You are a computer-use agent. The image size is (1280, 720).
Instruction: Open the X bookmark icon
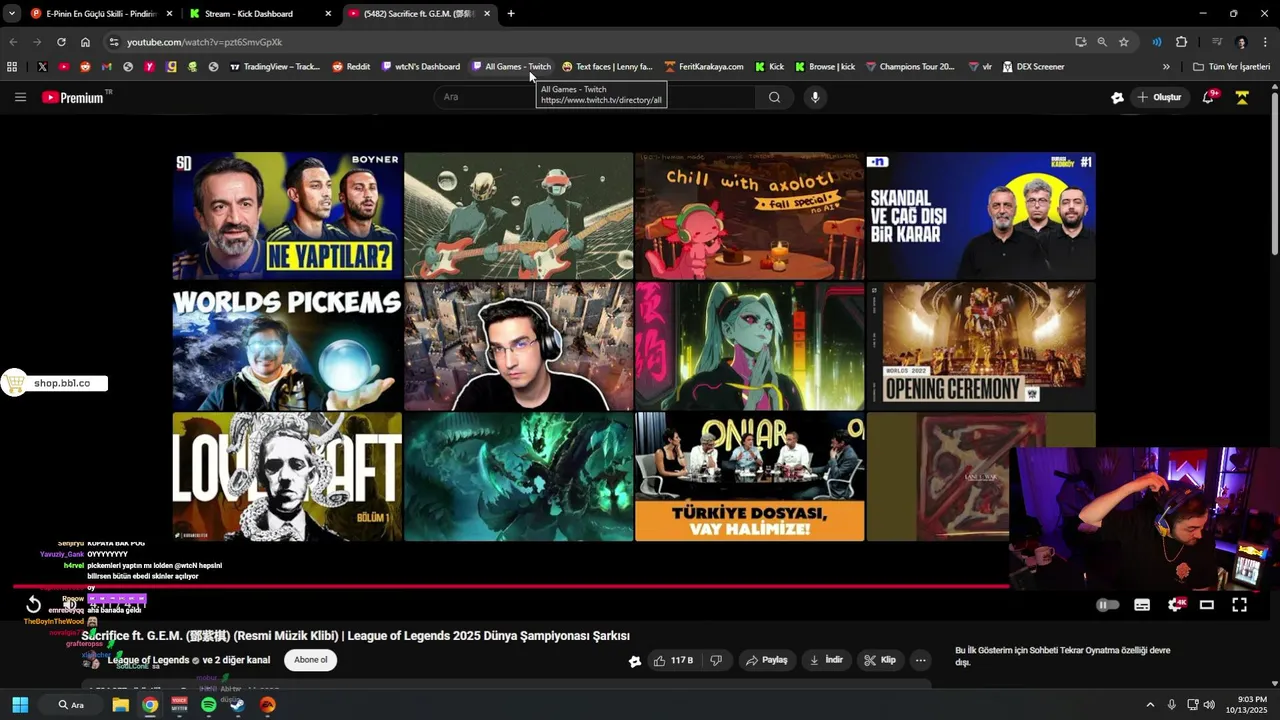tap(42, 67)
